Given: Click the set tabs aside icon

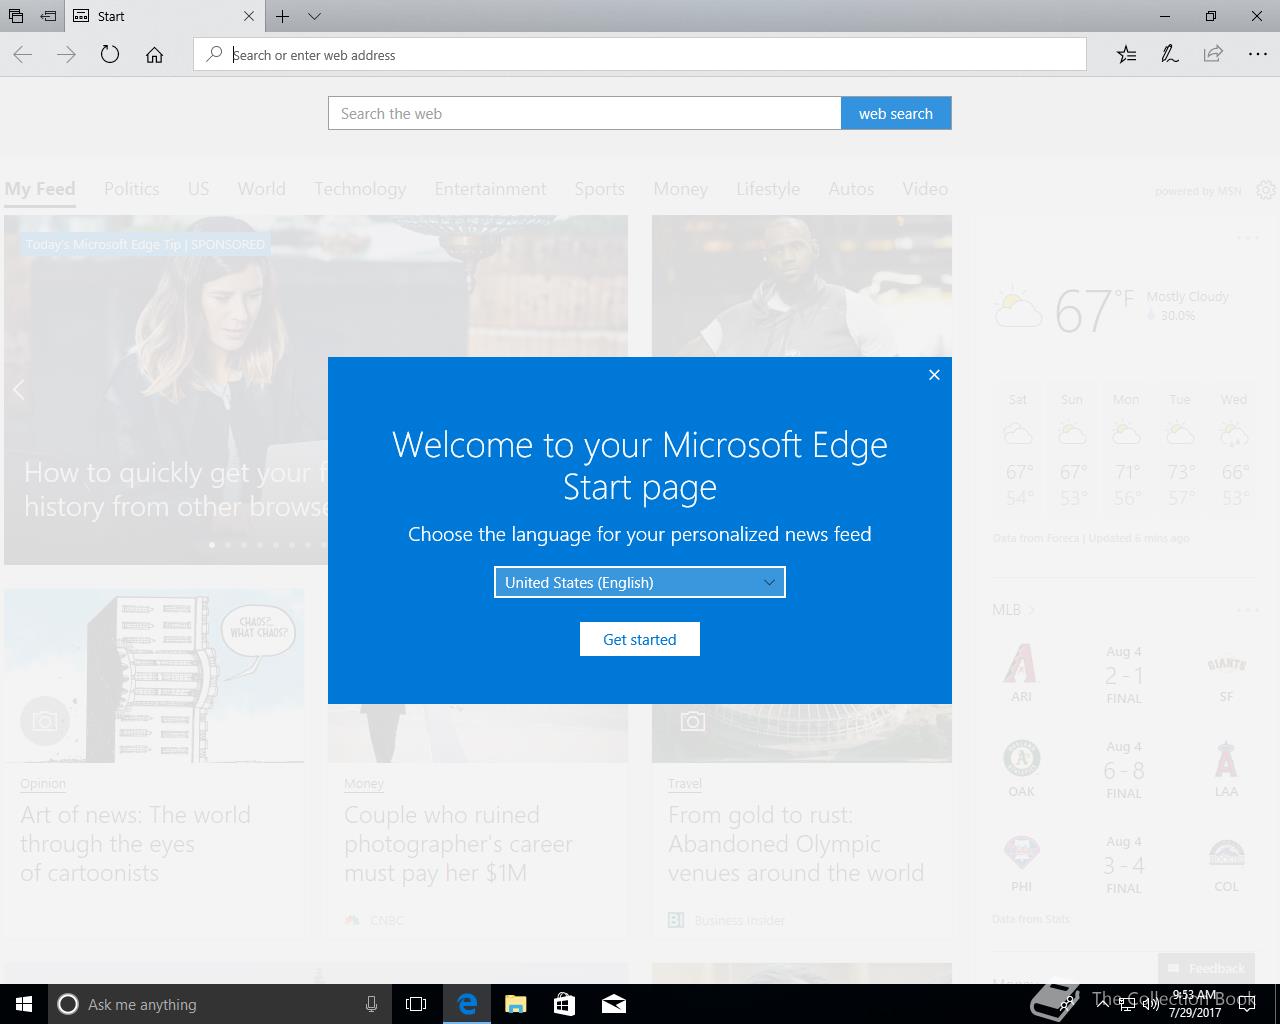Looking at the screenshot, I should click(48, 16).
